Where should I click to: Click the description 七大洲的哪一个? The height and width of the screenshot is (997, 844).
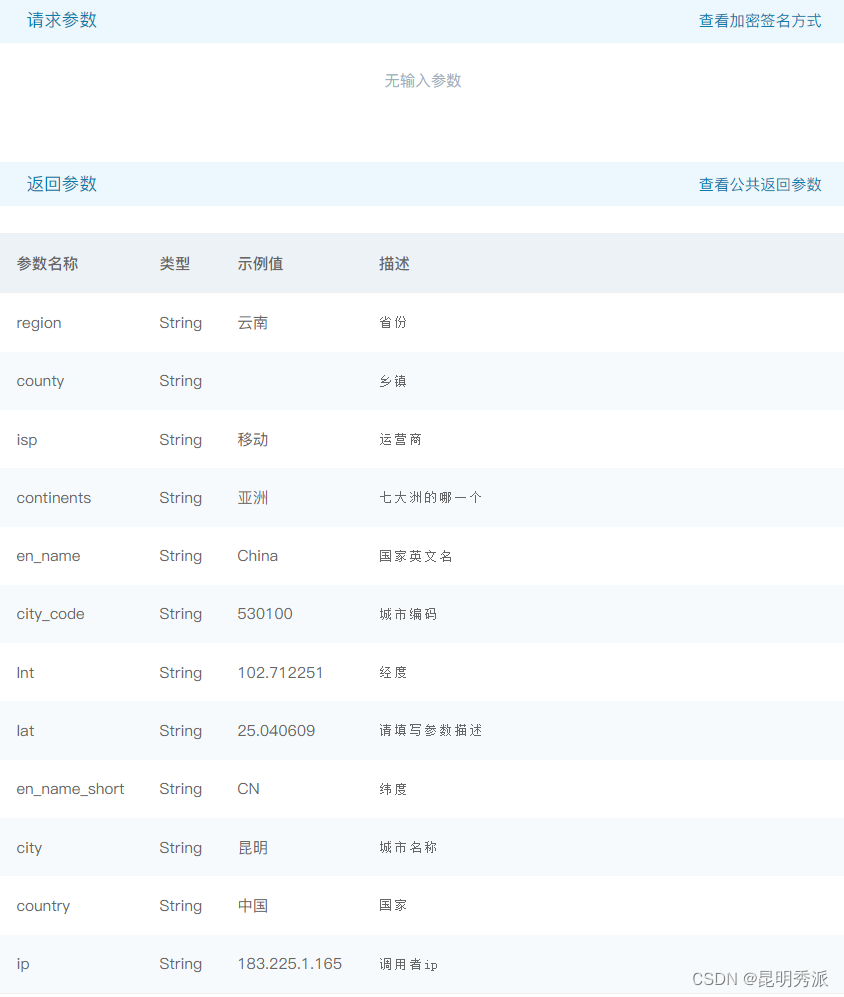pyautogui.click(x=431, y=497)
